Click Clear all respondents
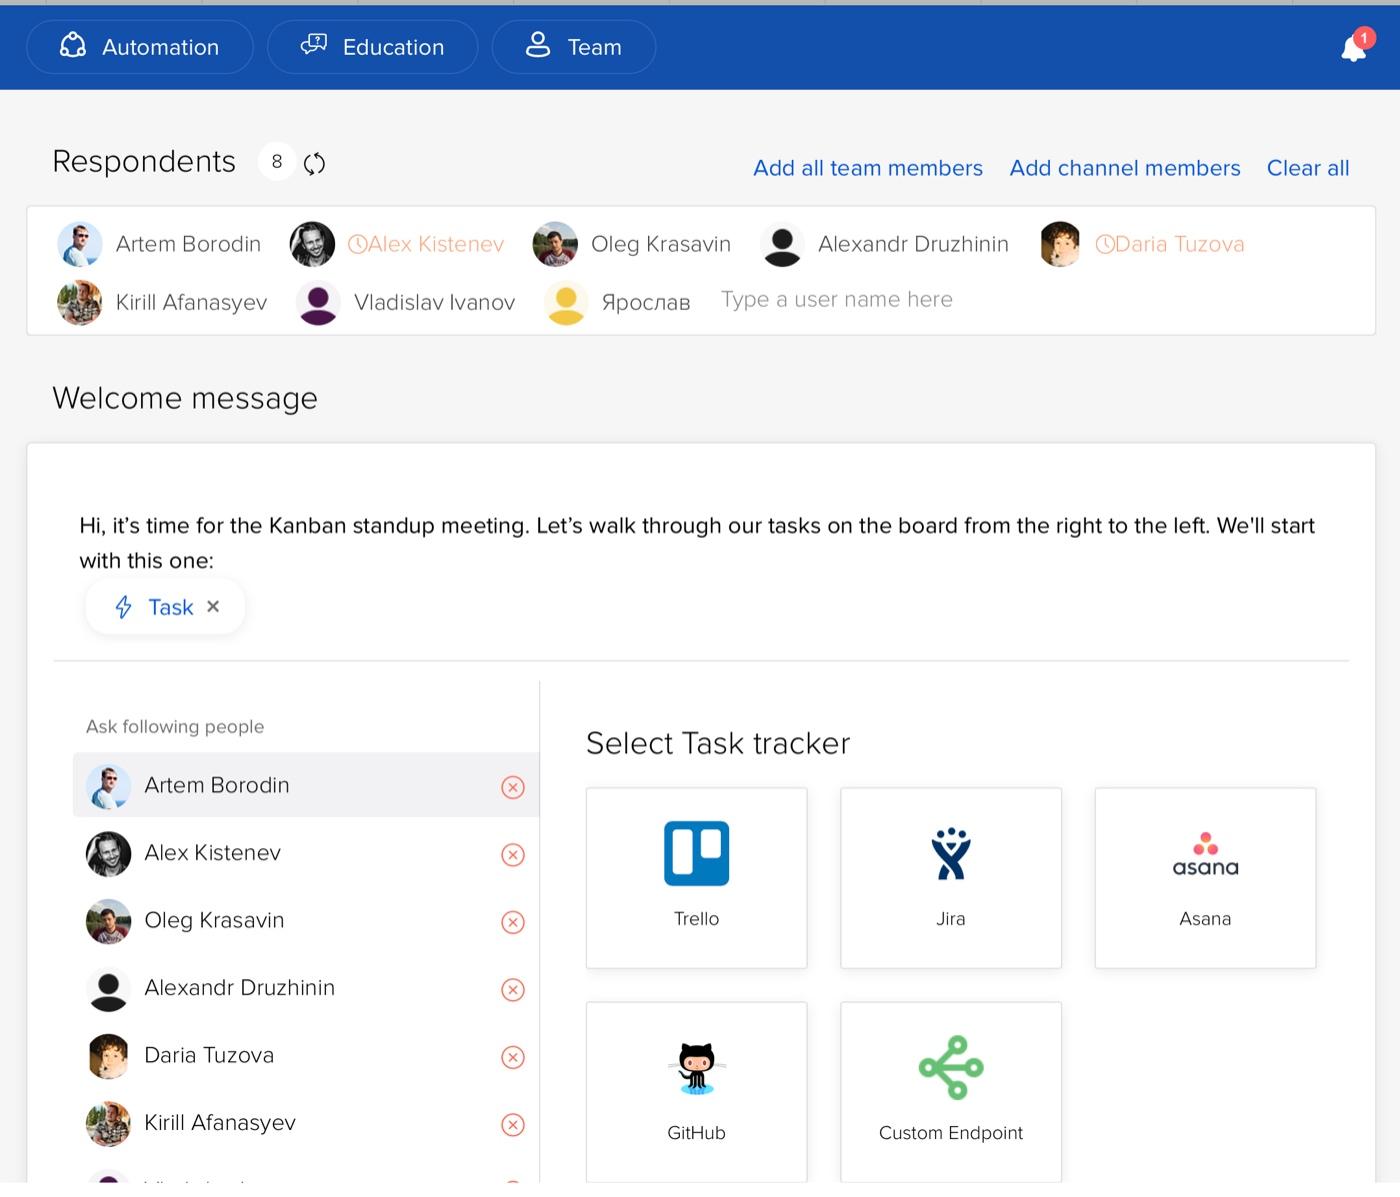The height and width of the screenshot is (1197, 1400). pyautogui.click(x=1308, y=168)
